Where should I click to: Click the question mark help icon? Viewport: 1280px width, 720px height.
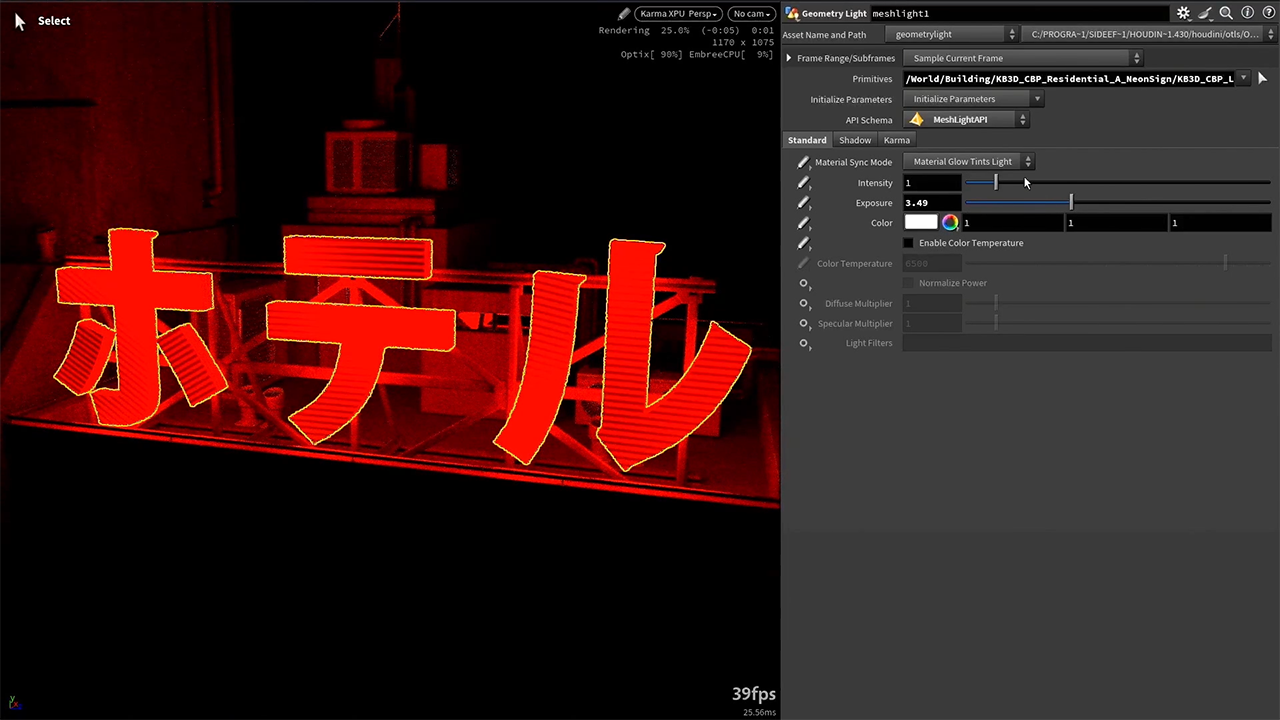(x=1267, y=13)
